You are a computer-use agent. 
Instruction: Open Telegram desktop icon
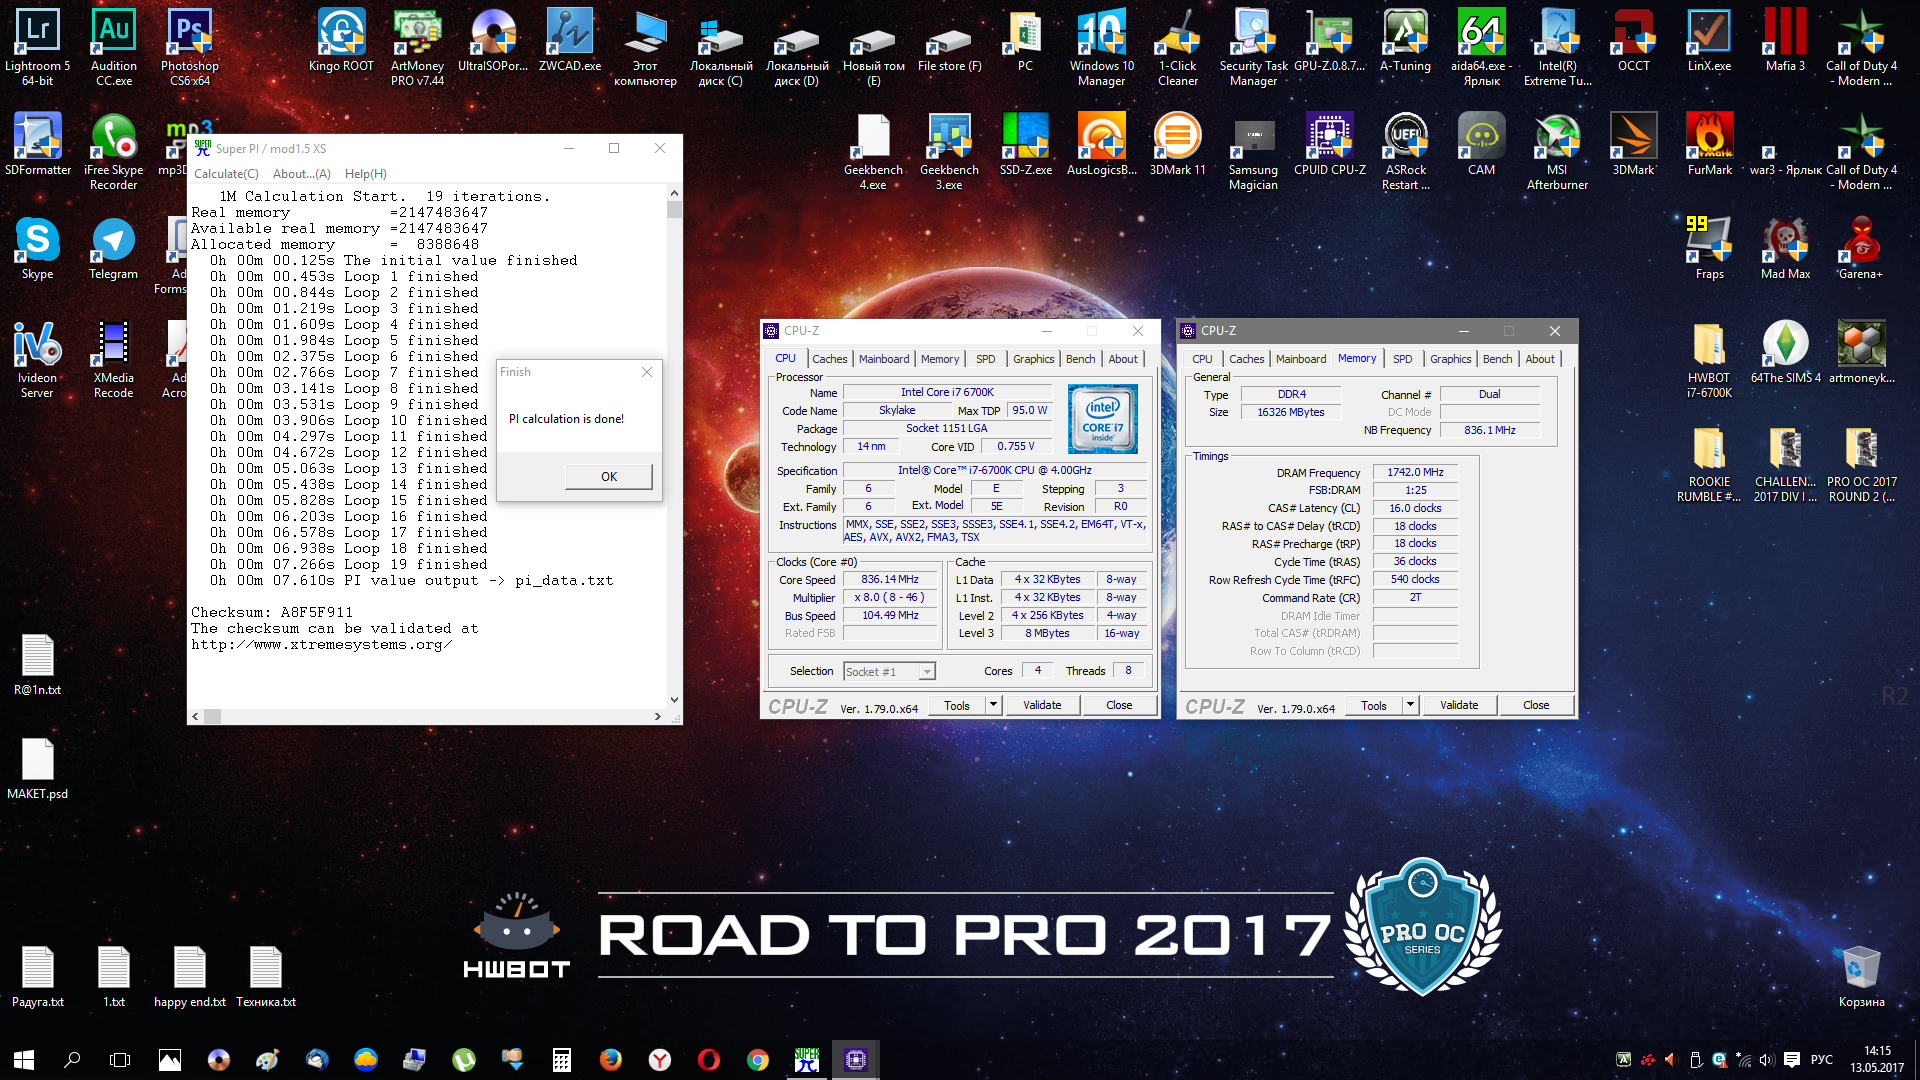click(x=113, y=248)
